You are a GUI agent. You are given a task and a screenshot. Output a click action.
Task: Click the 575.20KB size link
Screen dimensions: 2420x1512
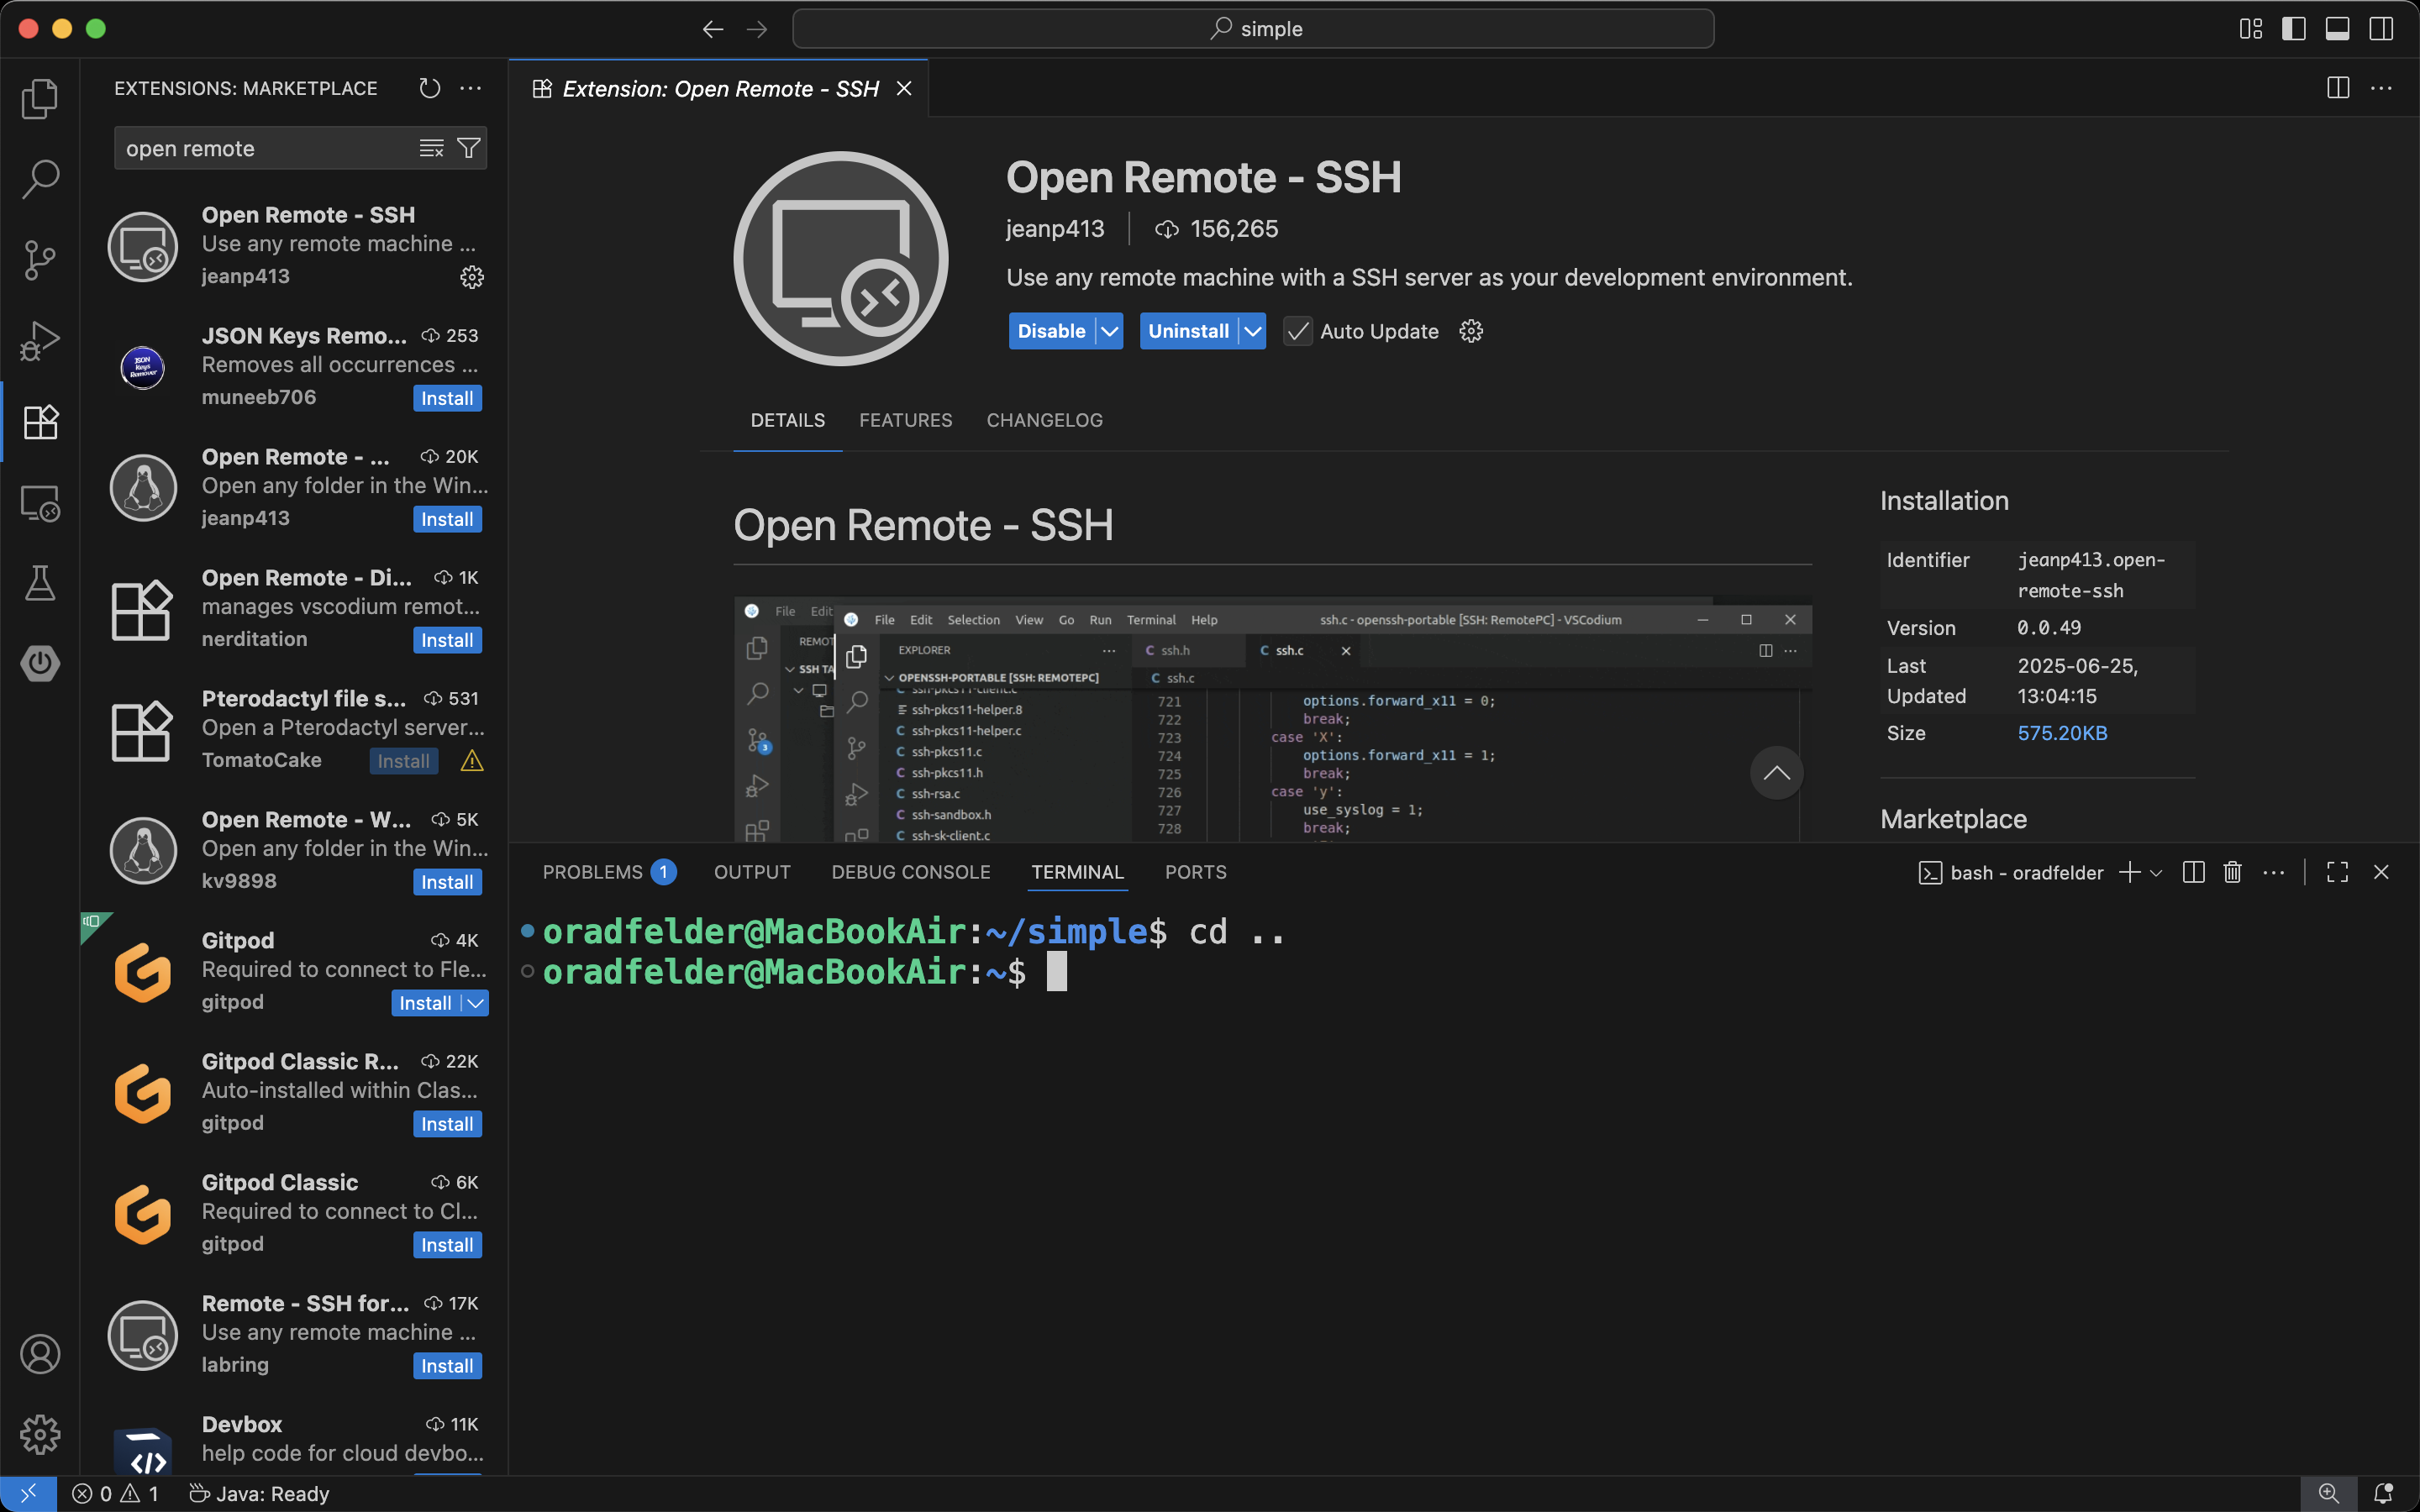(x=2062, y=733)
